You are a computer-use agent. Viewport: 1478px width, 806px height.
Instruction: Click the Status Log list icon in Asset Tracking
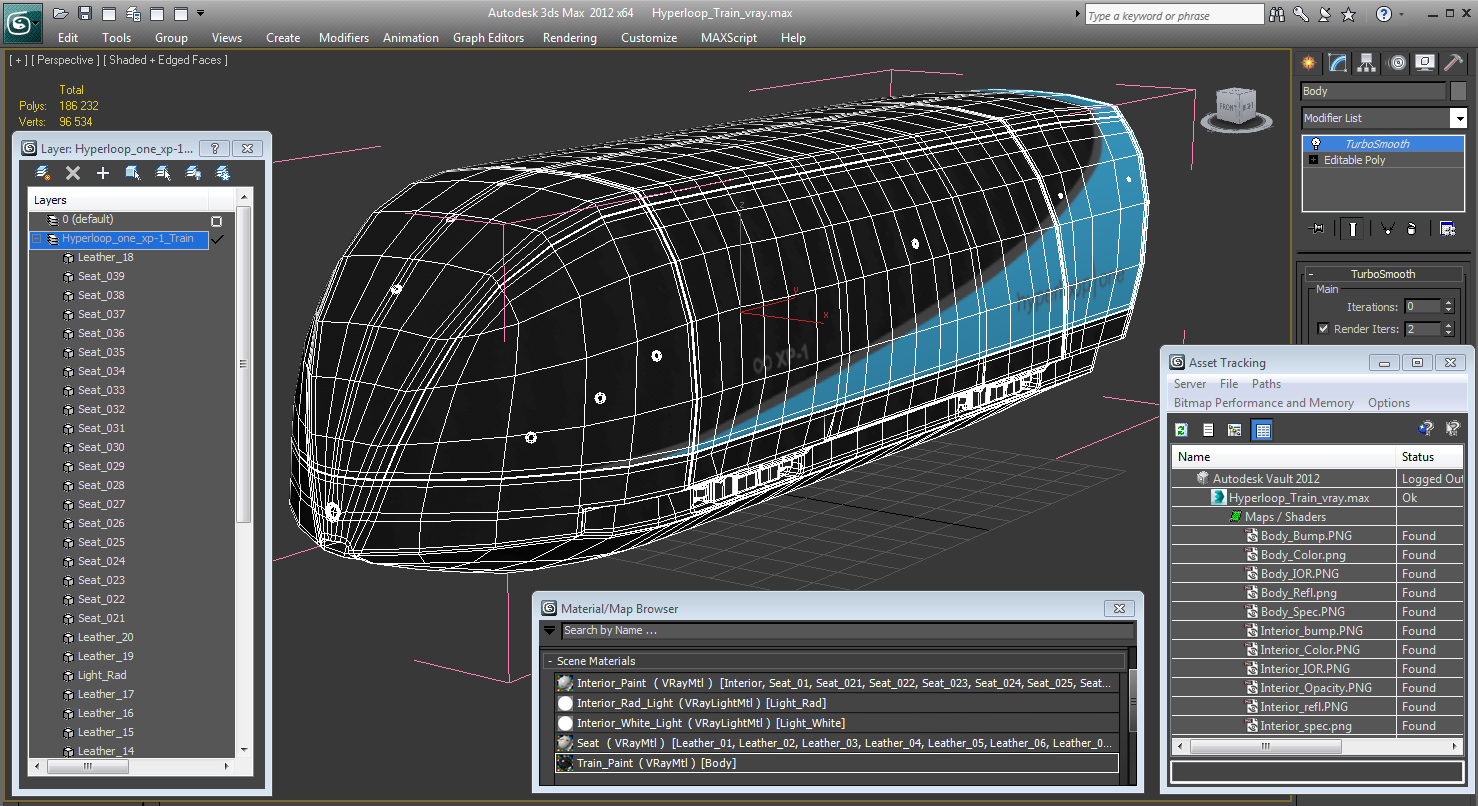[1208, 430]
